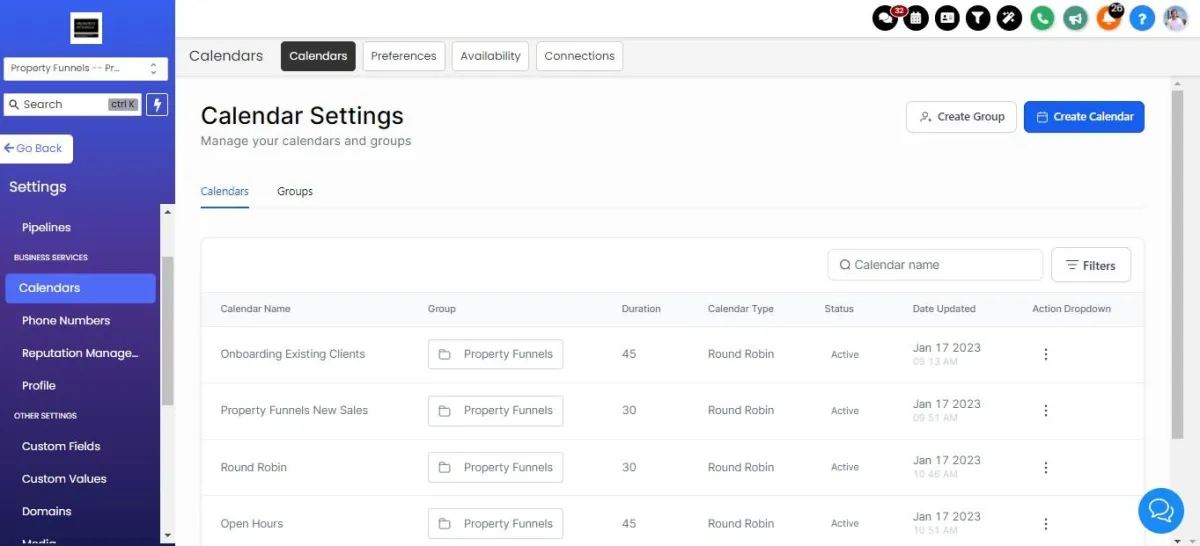
Task: Click the calendar icon in top bar
Action: [x=916, y=18]
